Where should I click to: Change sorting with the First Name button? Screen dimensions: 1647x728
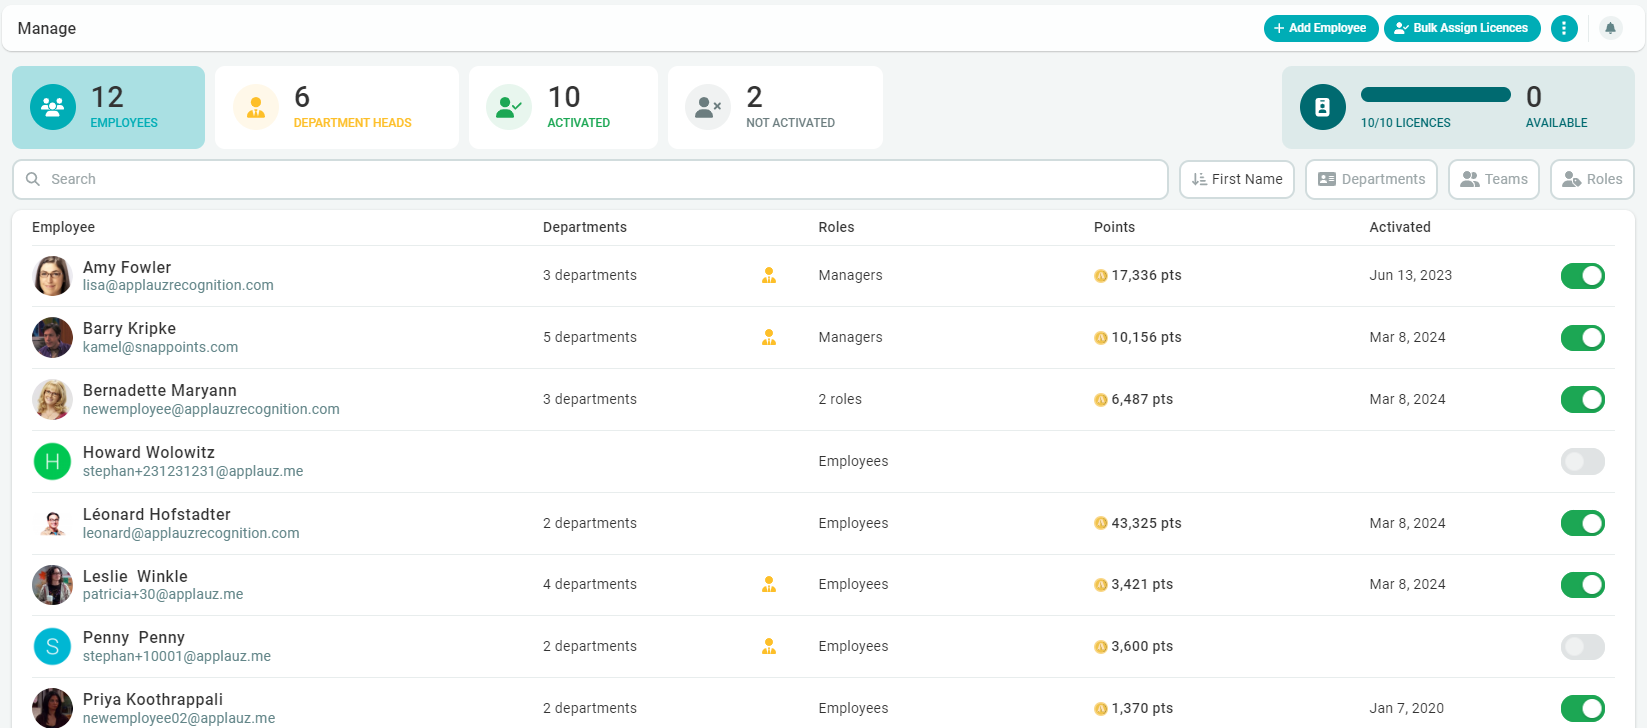[x=1237, y=180]
